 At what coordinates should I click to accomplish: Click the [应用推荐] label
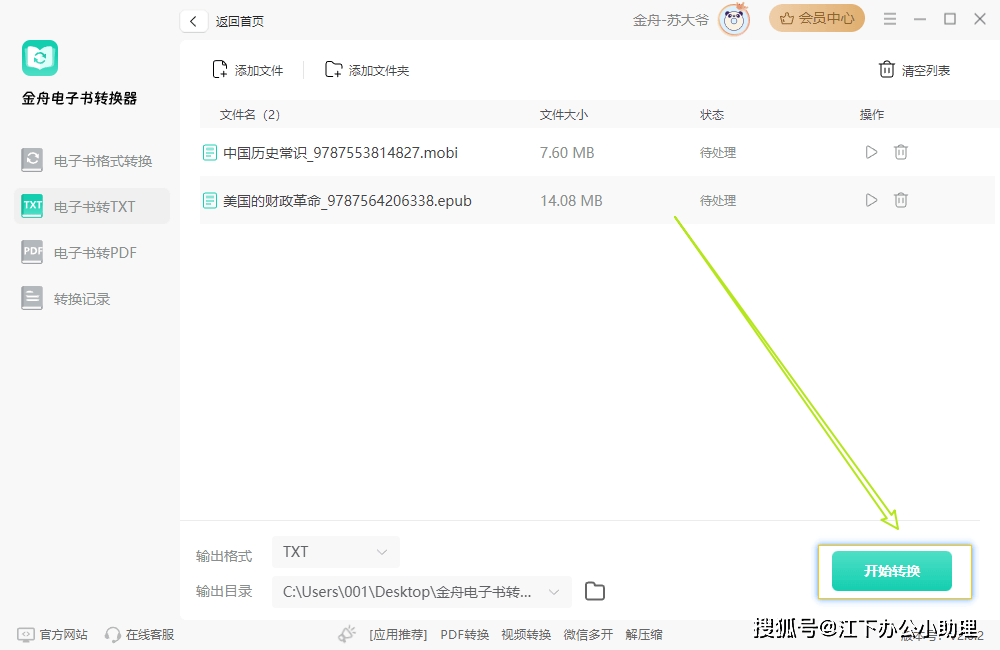[x=398, y=635]
